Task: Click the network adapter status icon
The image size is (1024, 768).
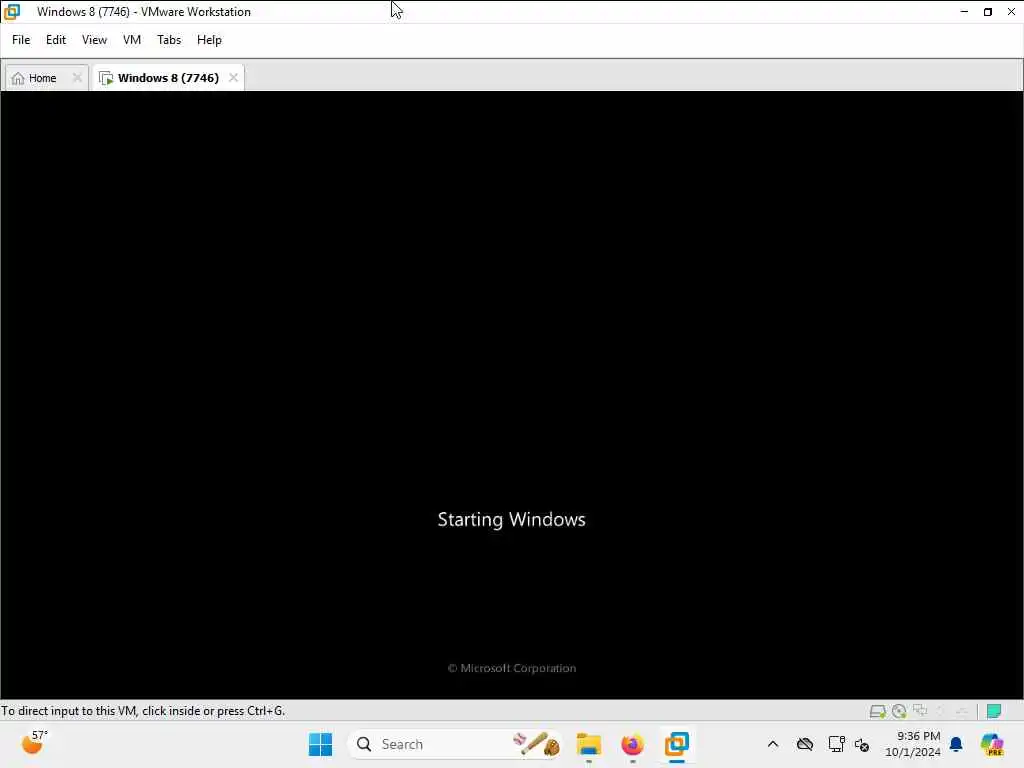Action: (x=920, y=711)
